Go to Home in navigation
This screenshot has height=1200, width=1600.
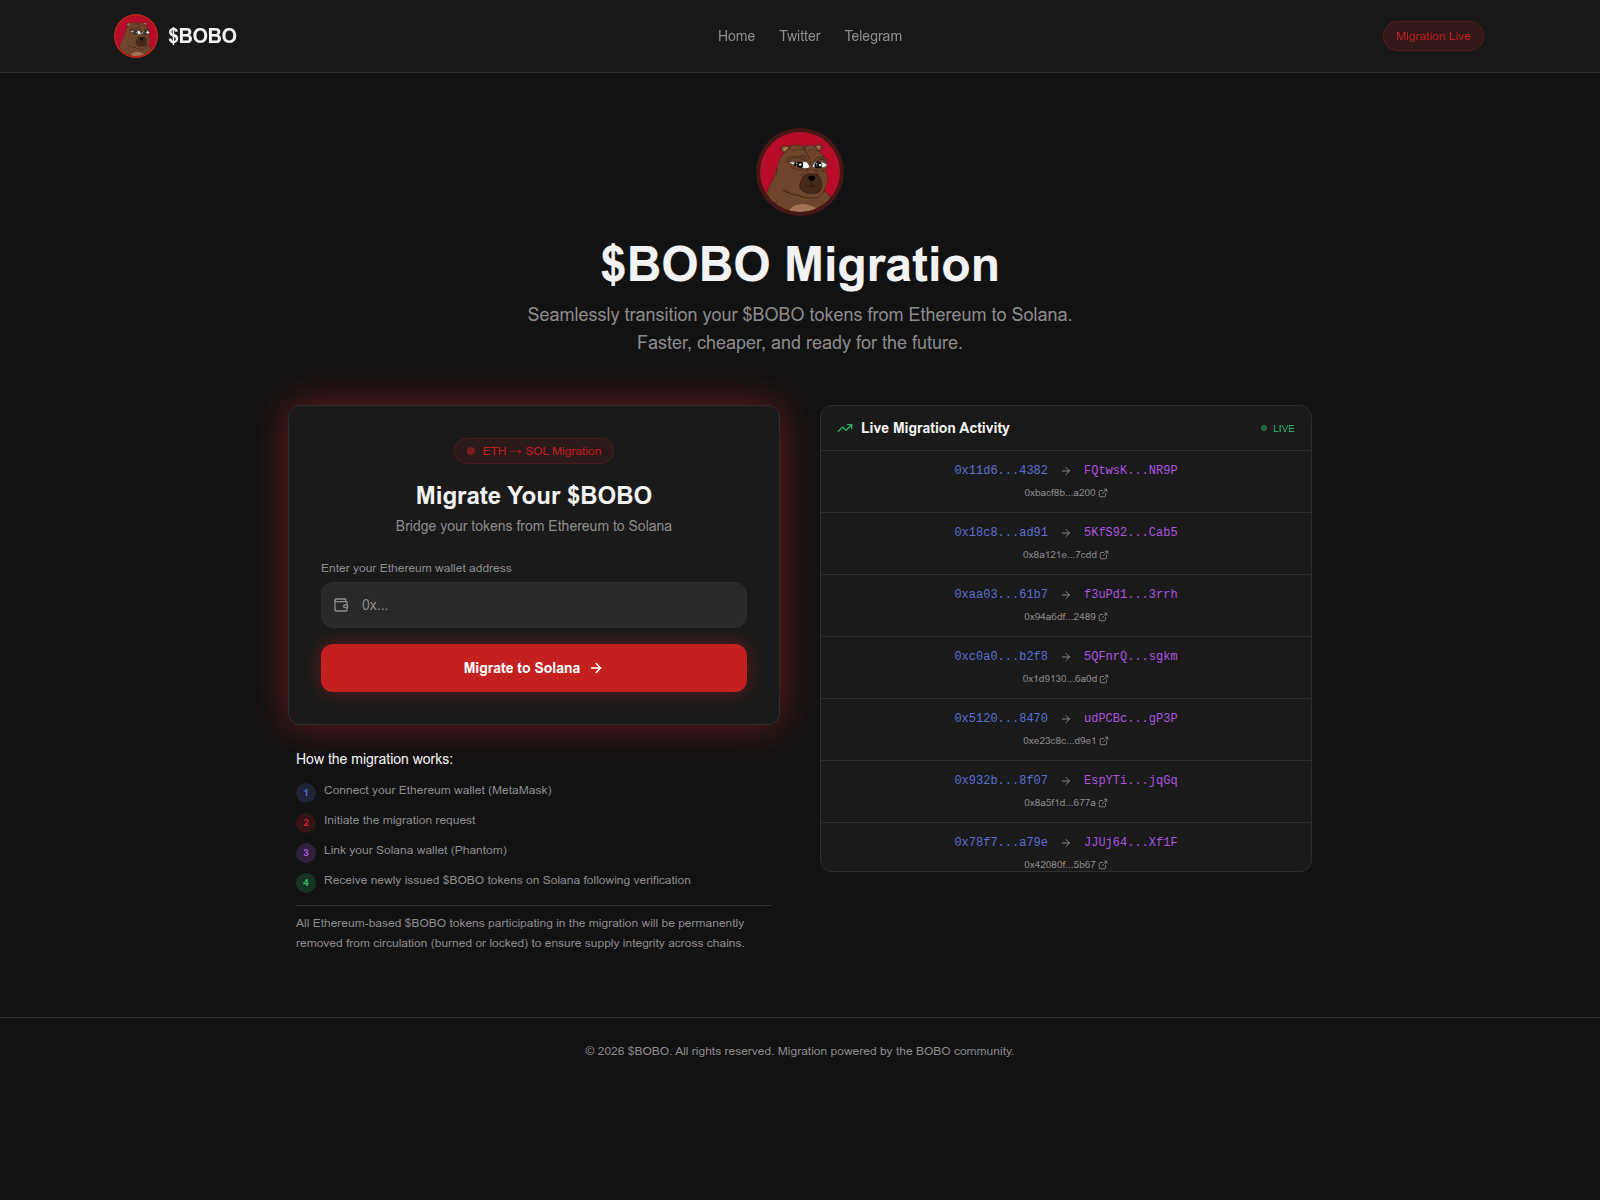pos(736,36)
